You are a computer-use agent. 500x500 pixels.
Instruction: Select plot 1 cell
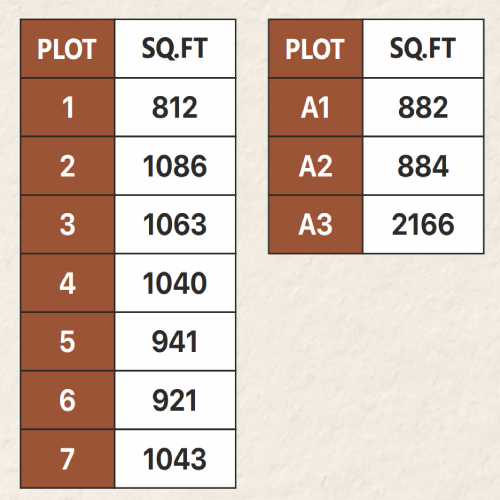pyautogui.click(x=68, y=107)
